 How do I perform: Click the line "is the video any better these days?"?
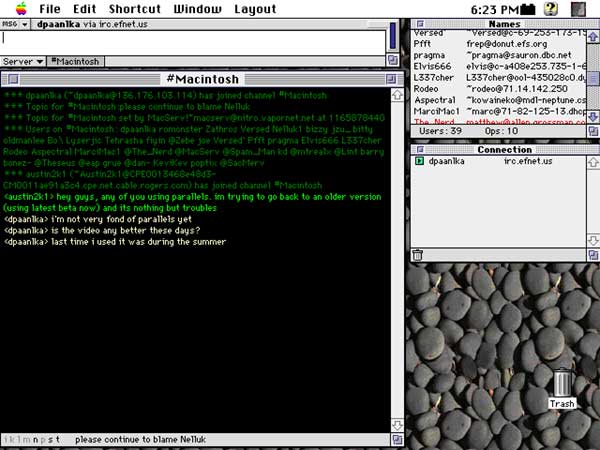[102, 230]
